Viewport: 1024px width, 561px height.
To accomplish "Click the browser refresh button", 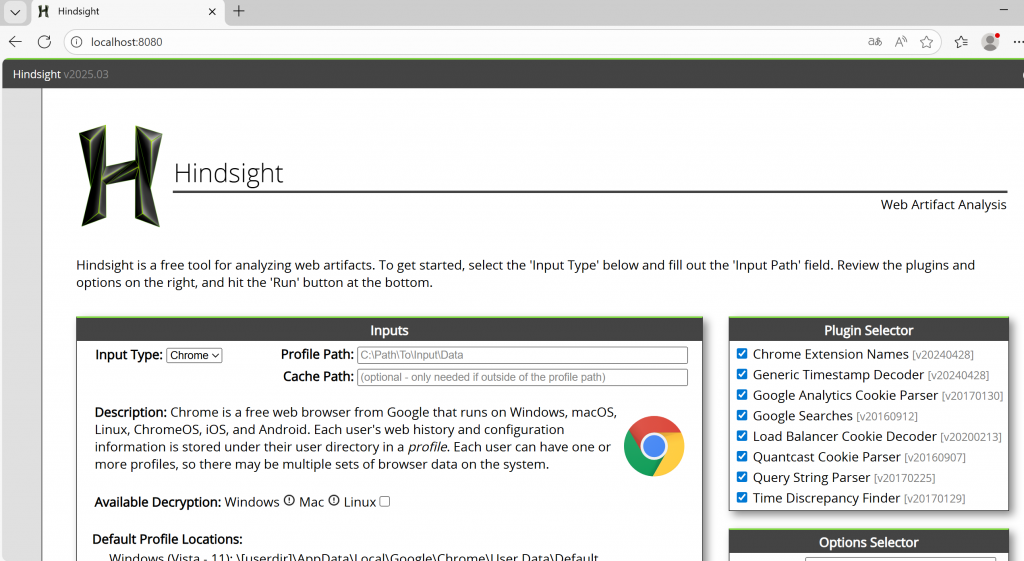I will tap(44, 42).
